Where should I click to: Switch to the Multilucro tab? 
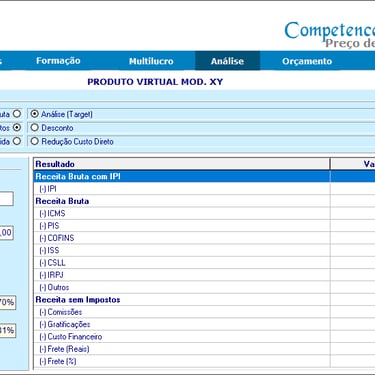pos(151,61)
